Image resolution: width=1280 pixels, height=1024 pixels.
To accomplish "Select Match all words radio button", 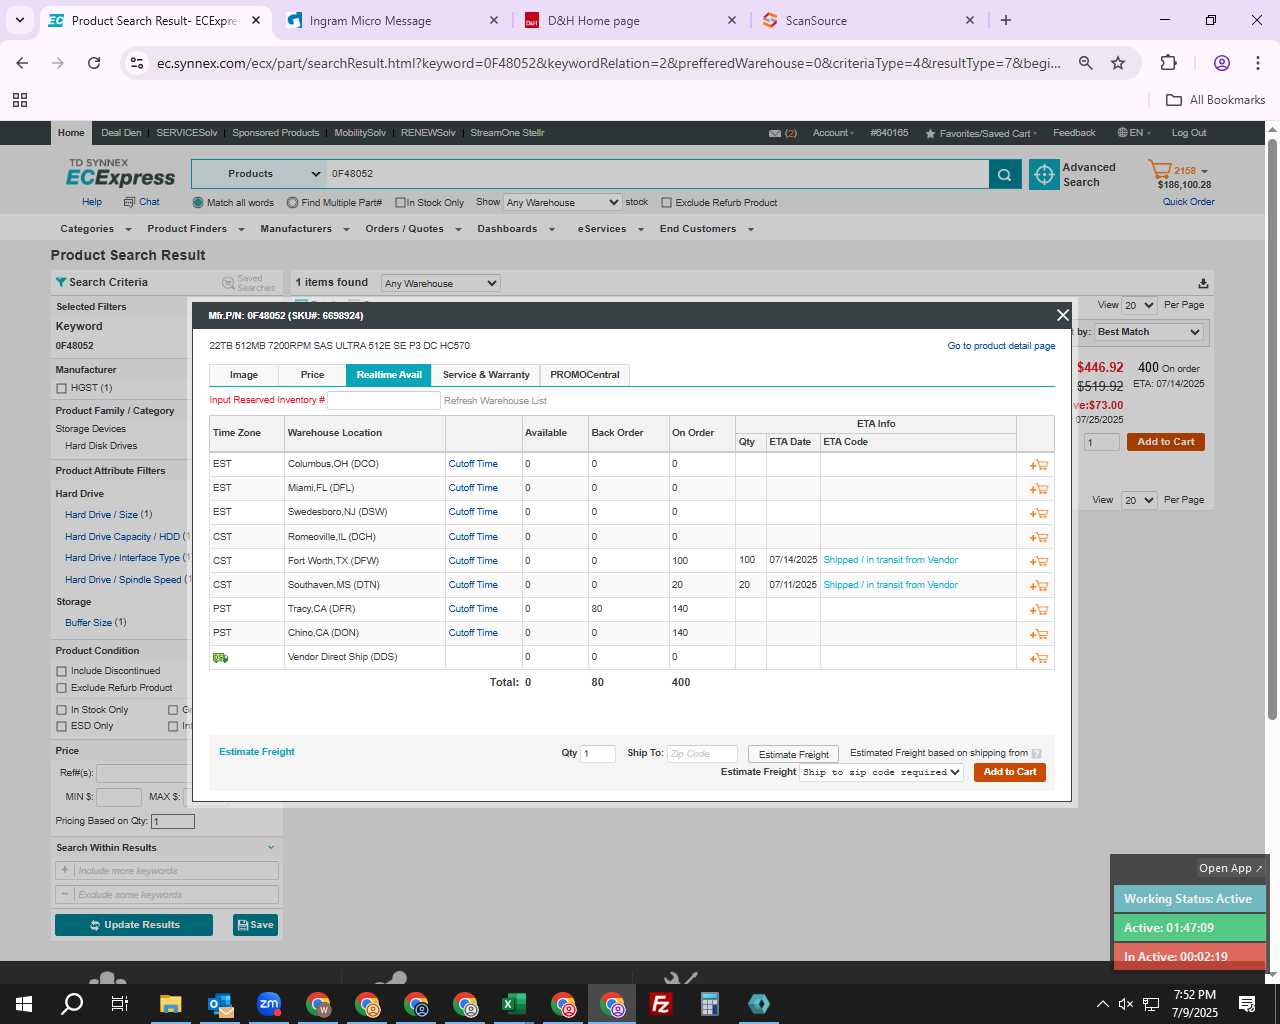I will click(x=198, y=203).
